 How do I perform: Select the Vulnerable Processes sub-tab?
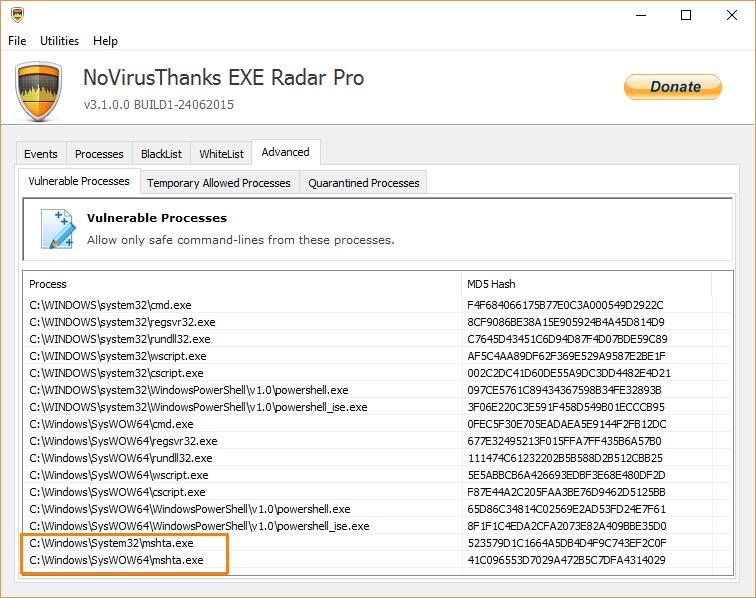tap(79, 181)
